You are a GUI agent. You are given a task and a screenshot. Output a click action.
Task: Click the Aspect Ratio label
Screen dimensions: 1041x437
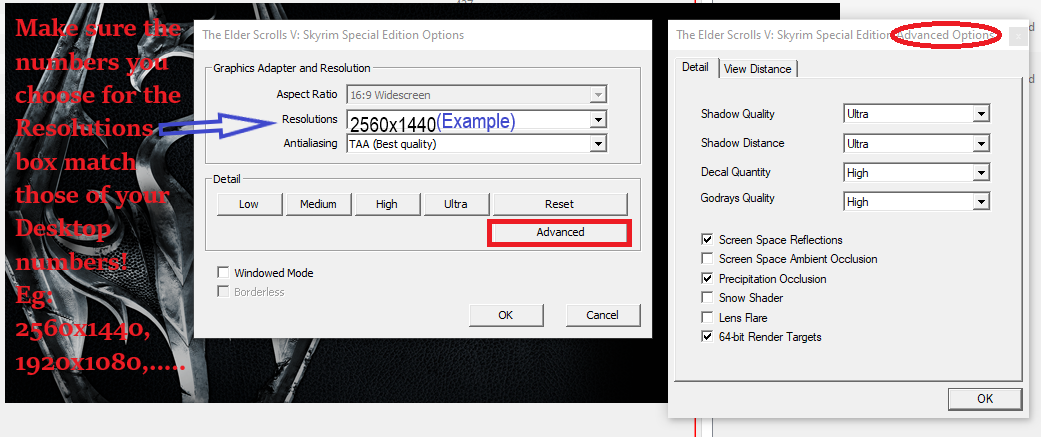click(x=307, y=94)
